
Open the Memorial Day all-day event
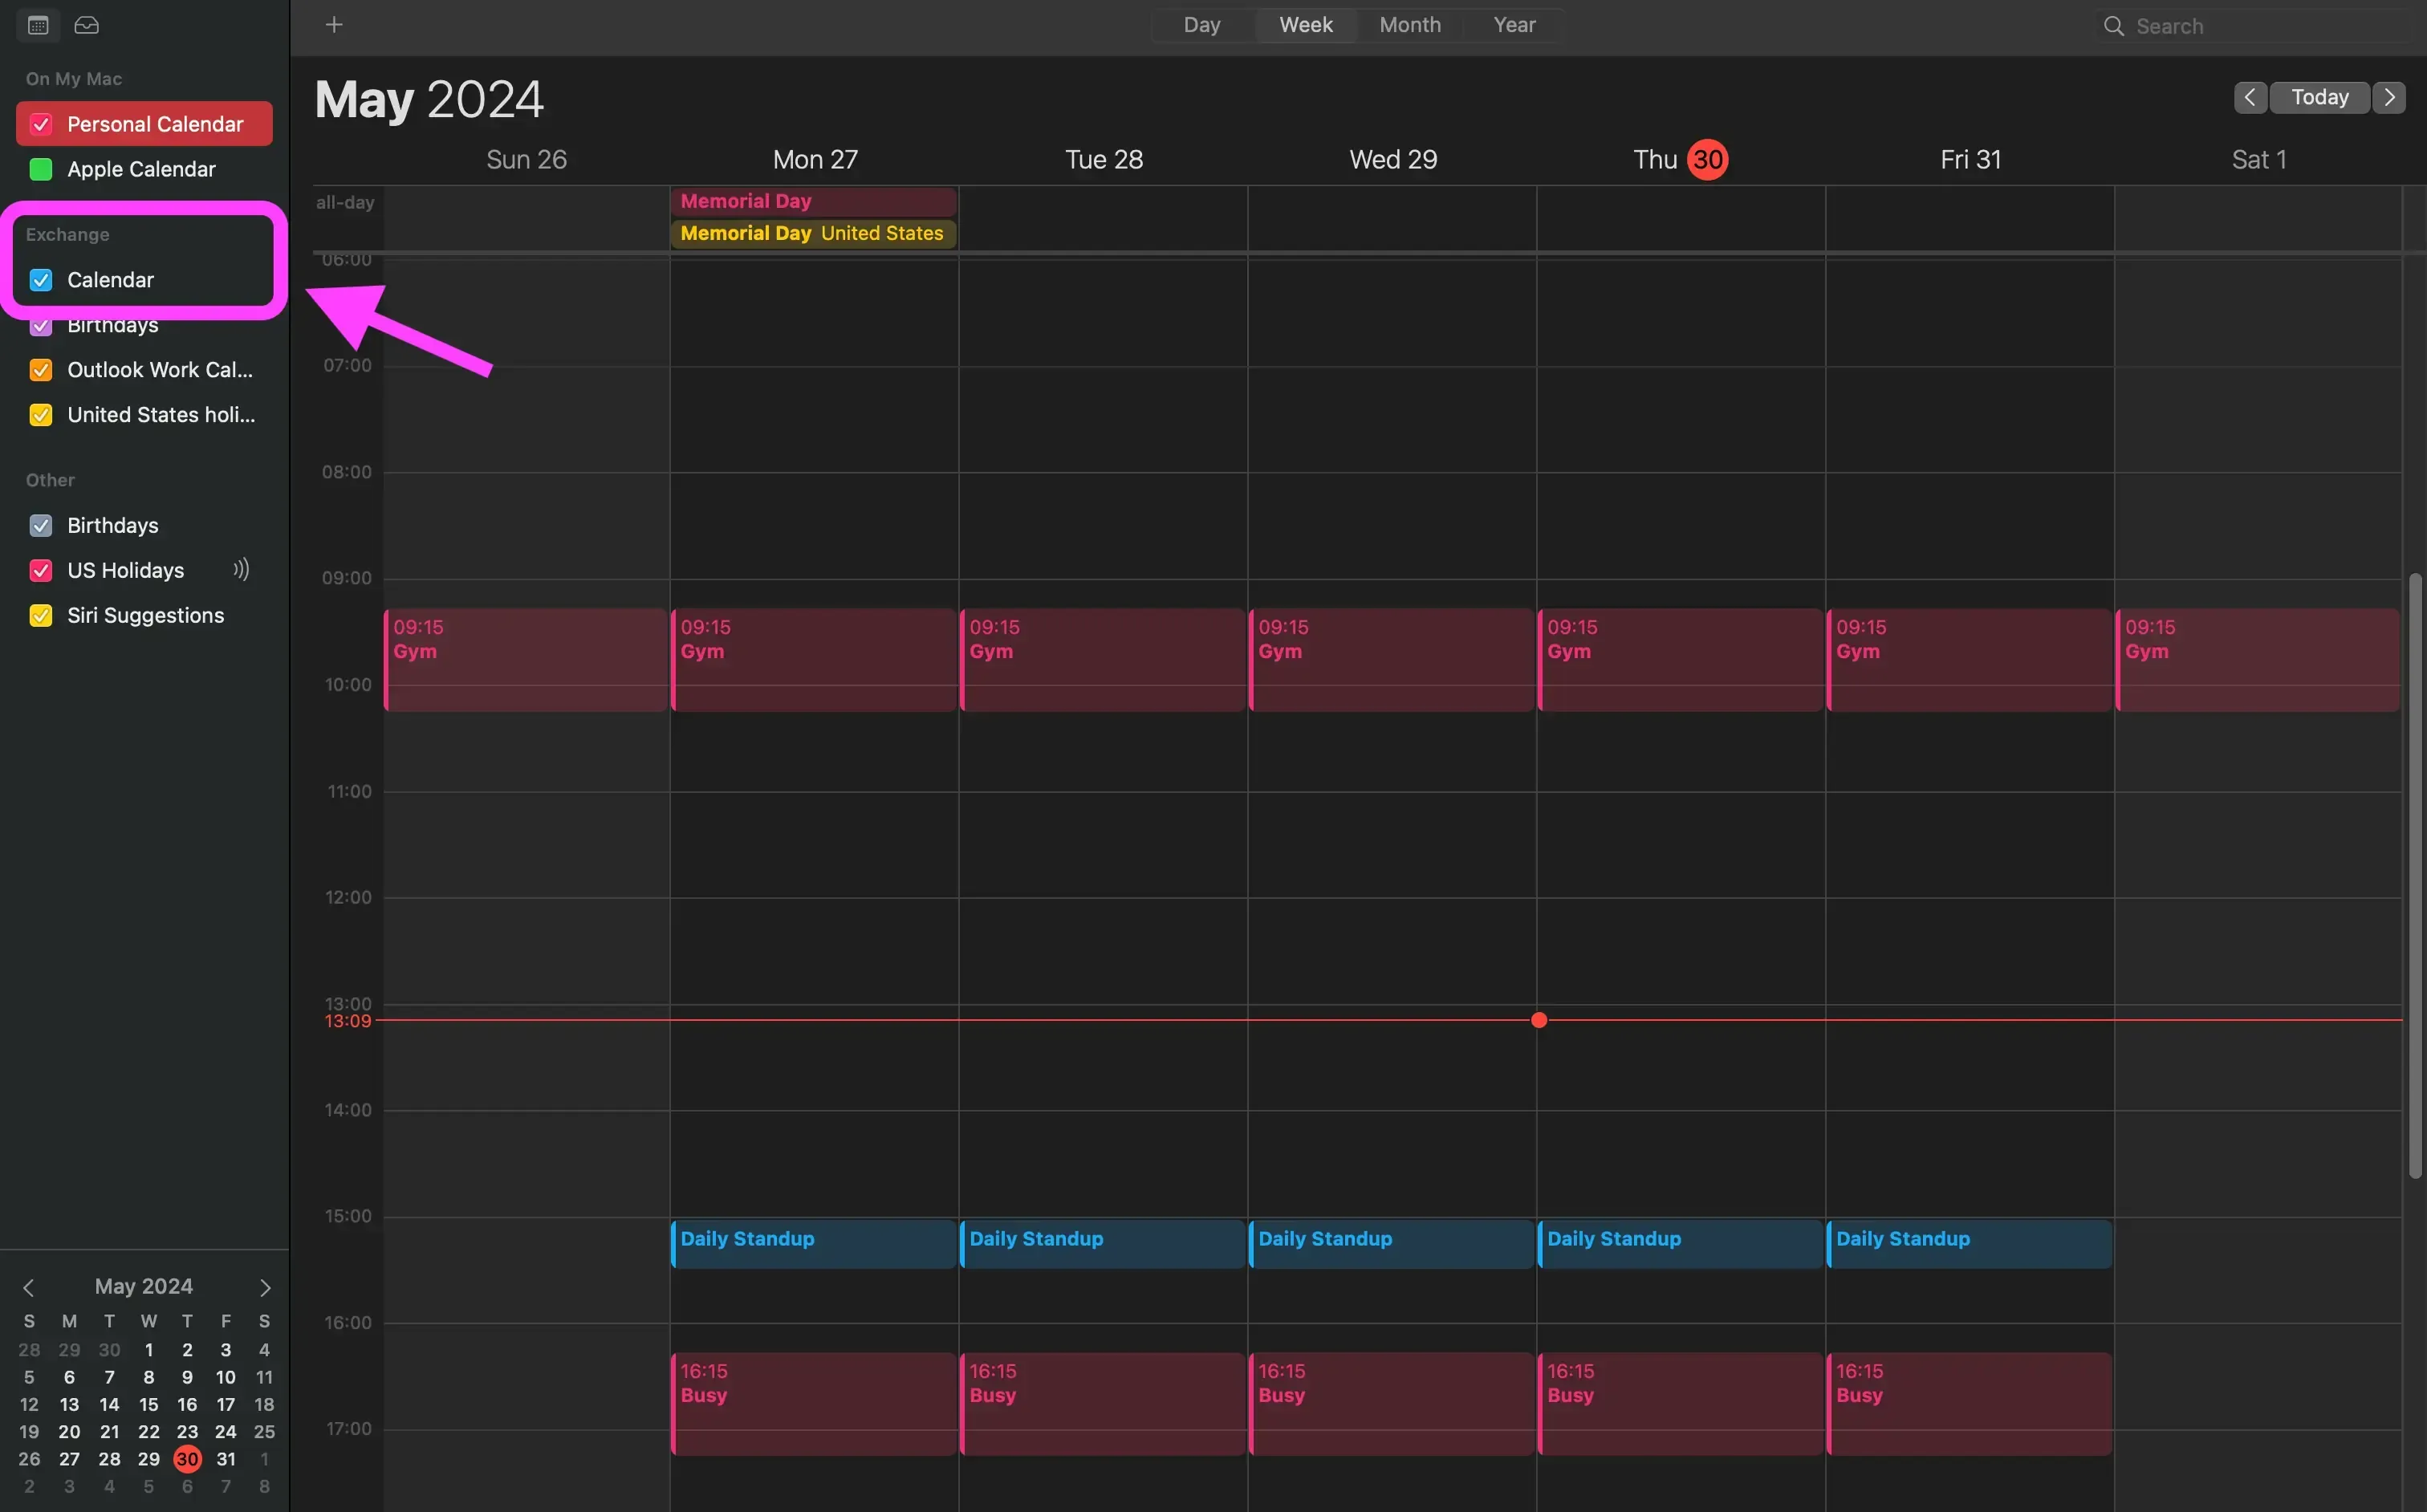(812, 200)
